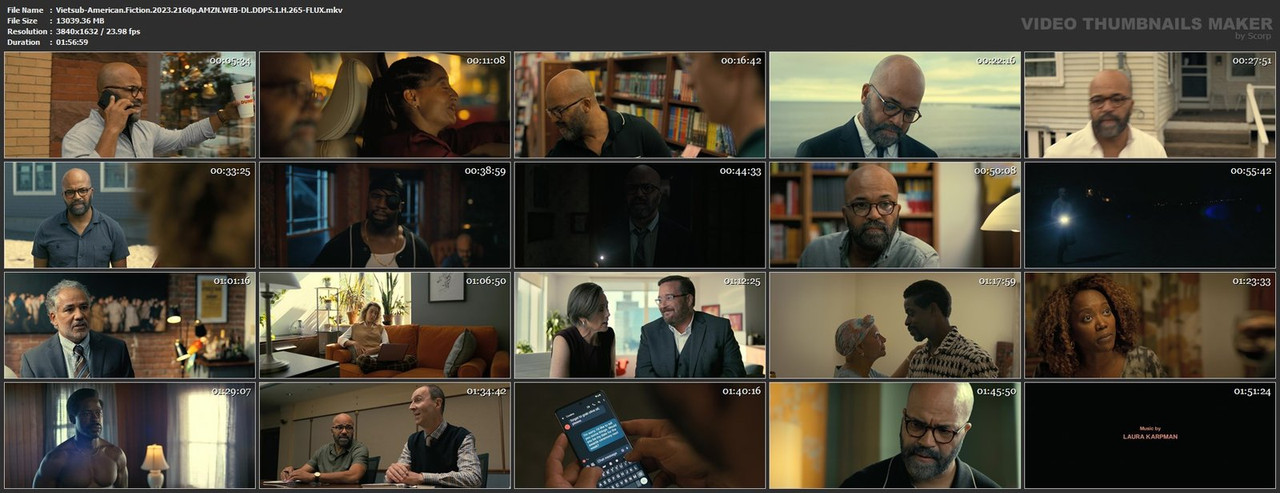This screenshot has height=493, width=1280.
Task: Select the thumbnail at 00:27:51
Action: (x=1150, y=105)
